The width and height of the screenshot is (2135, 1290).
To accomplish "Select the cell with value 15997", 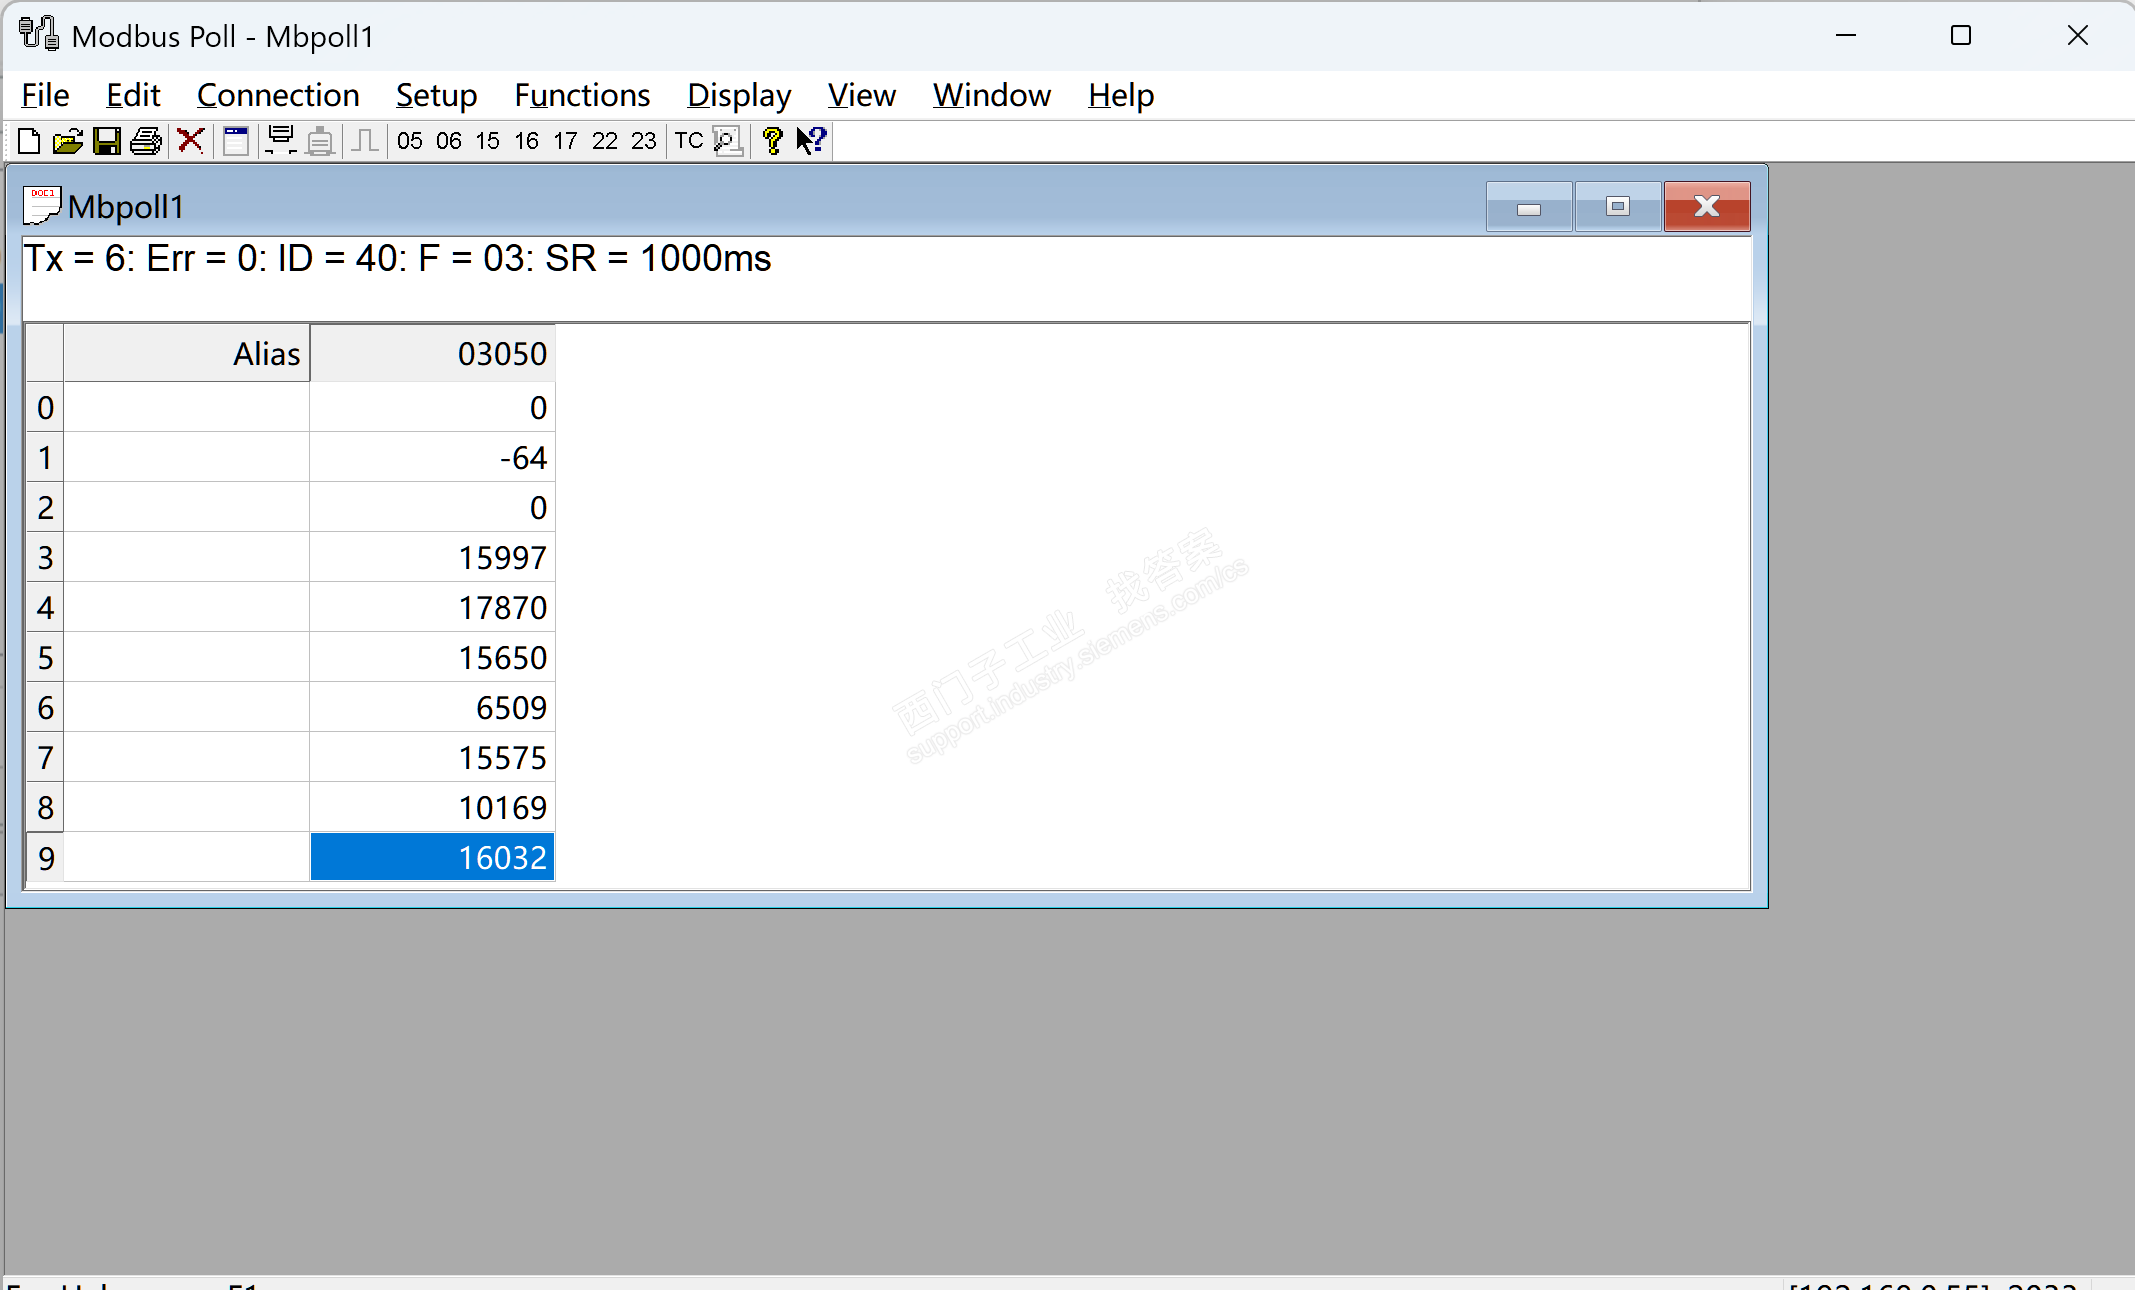I will click(x=432, y=557).
